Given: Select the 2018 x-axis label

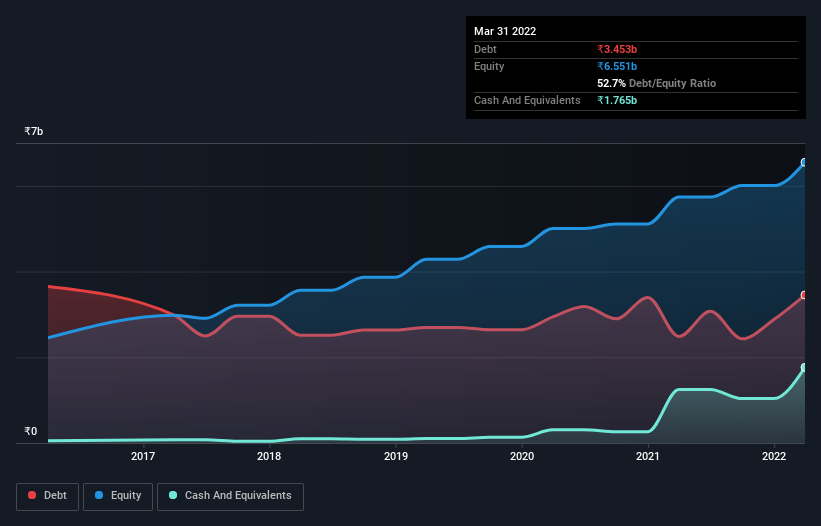Looking at the screenshot, I should pos(269,456).
